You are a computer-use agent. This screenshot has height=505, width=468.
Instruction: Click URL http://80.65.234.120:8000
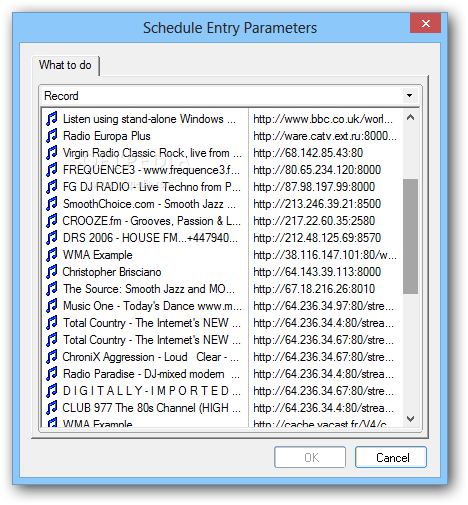tap(317, 170)
